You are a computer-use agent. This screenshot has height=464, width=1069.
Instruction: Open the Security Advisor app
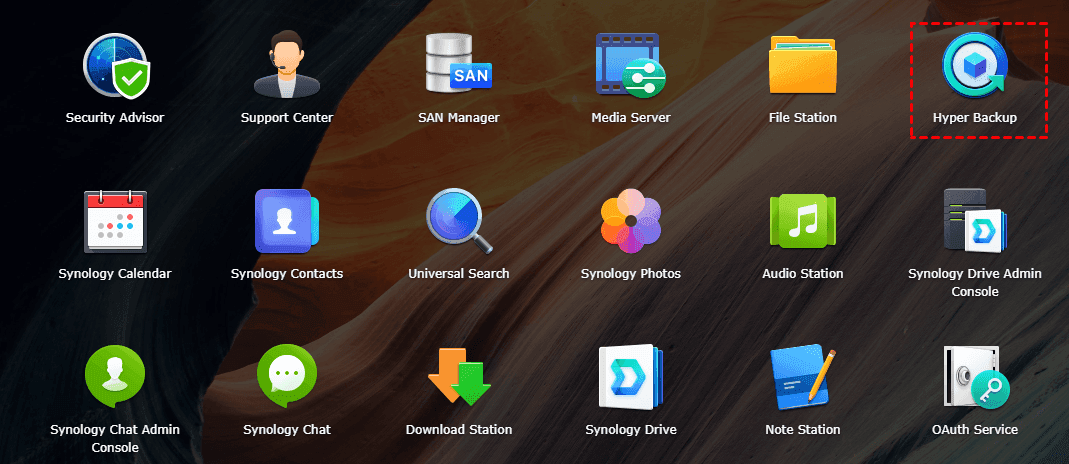click(x=115, y=66)
